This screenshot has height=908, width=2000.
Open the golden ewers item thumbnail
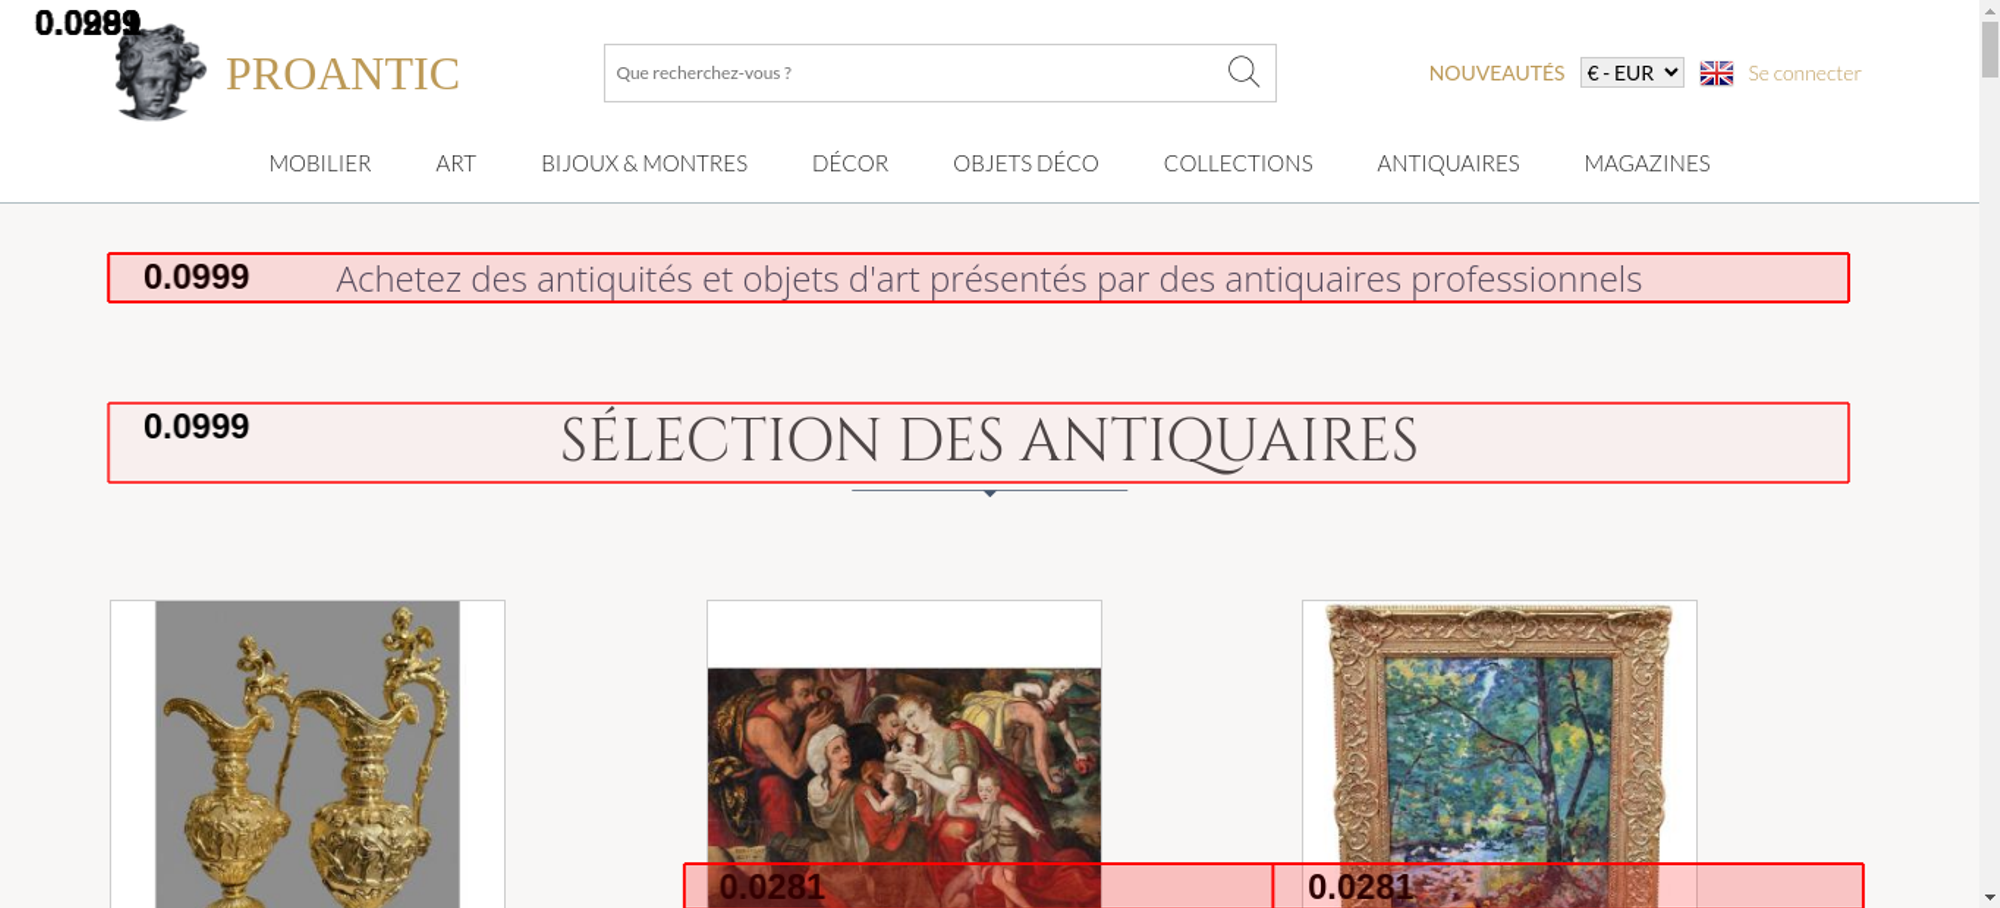(x=307, y=750)
